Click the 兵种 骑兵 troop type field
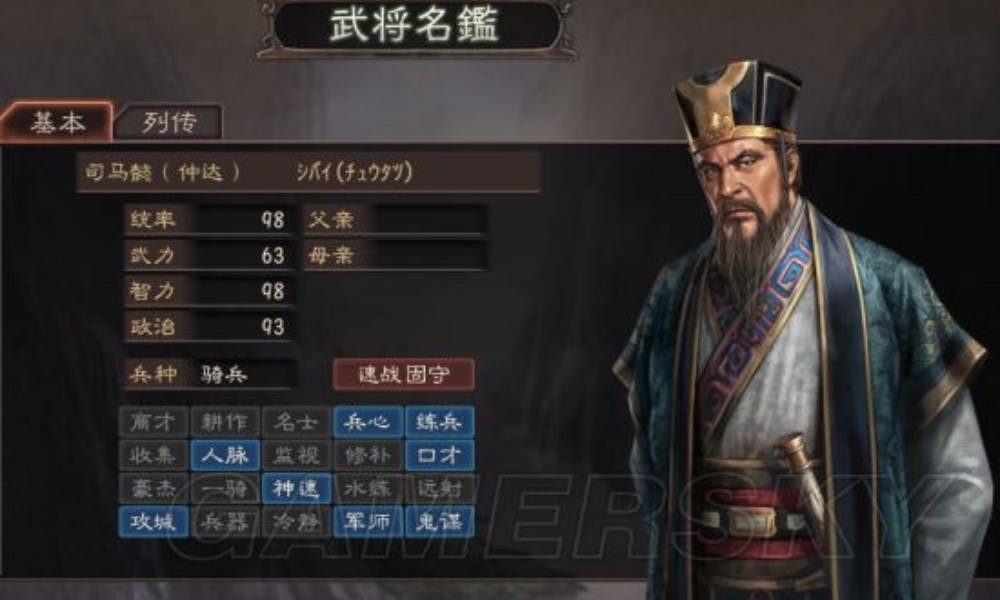The width and height of the screenshot is (1000, 600). (x=209, y=374)
